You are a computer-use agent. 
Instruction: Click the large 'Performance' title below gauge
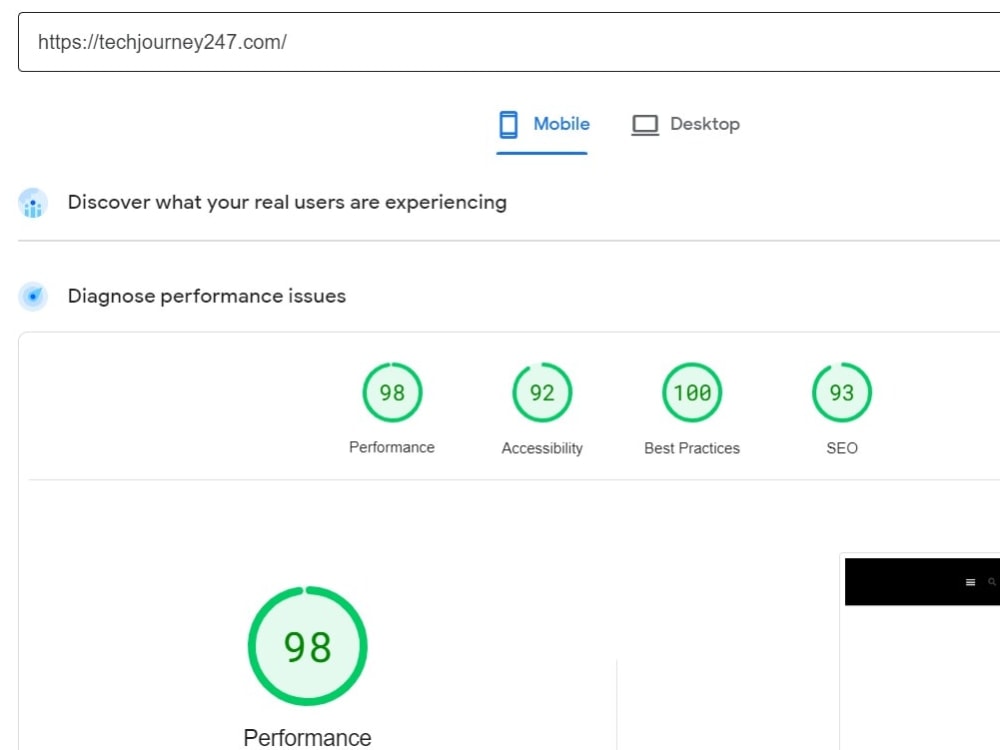pos(307,738)
